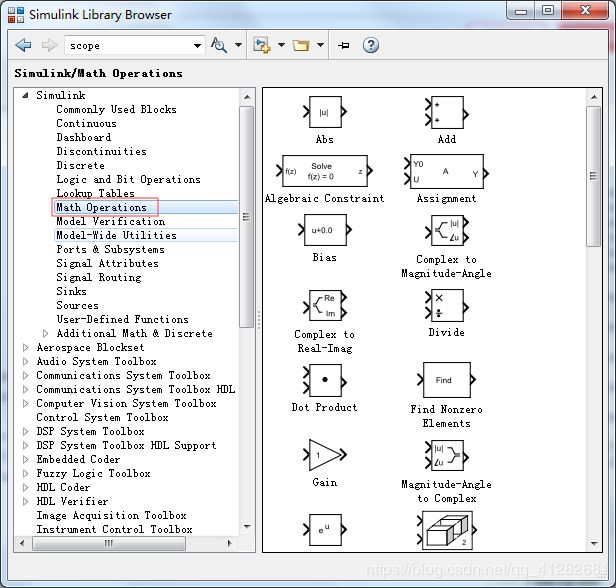Screen dimensions: 616x588
Task: Select the Divide block icon
Action: [447, 305]
